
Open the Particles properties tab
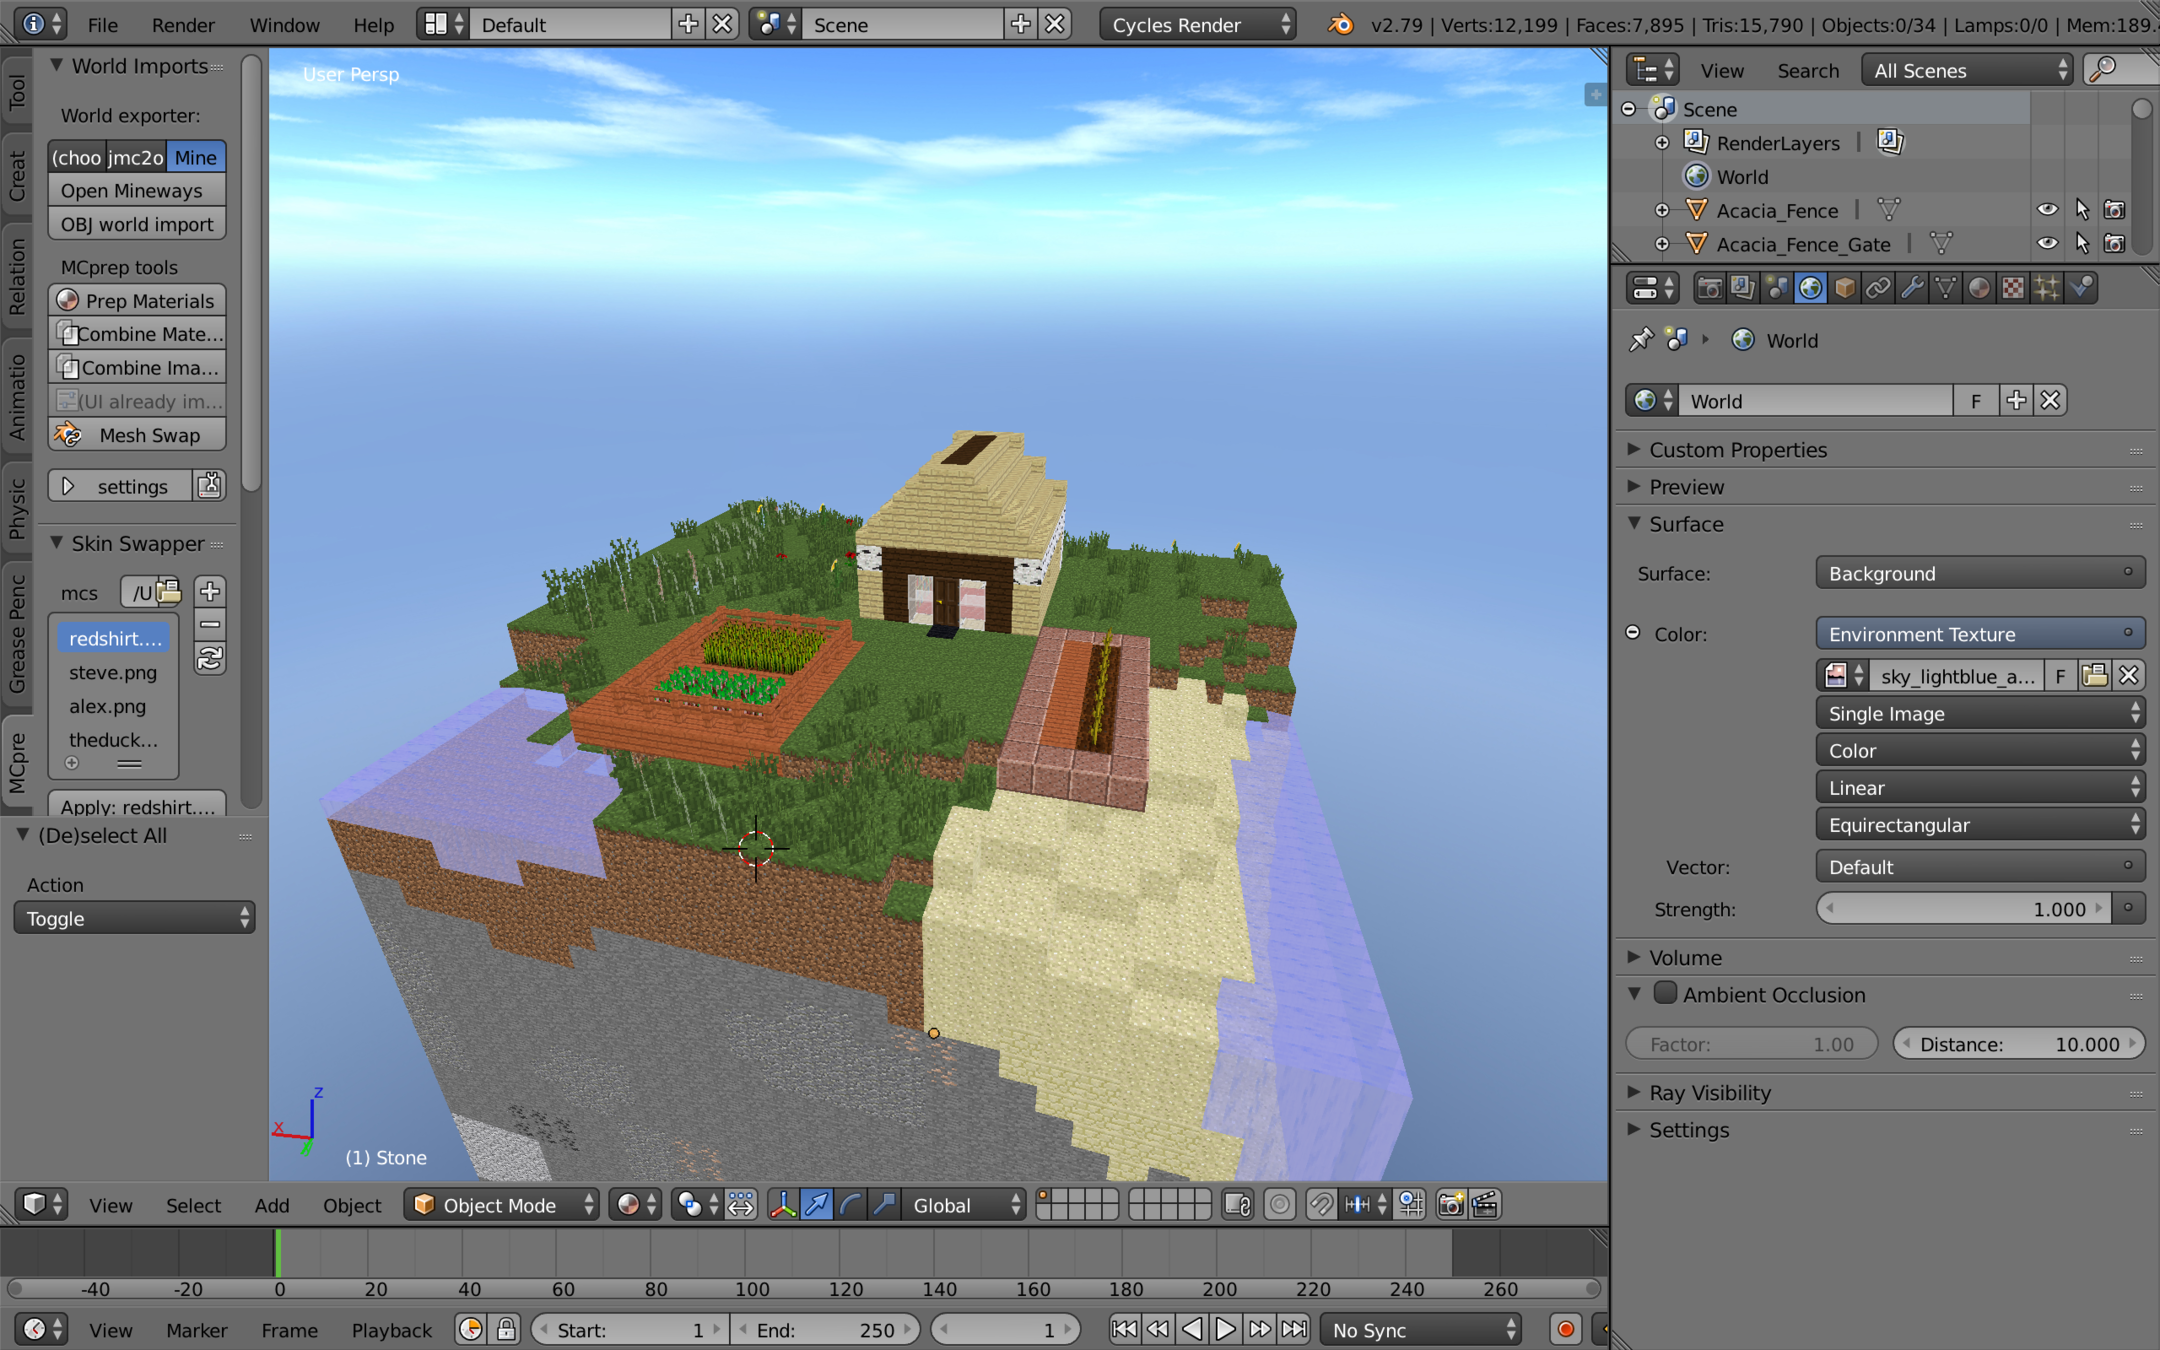(x=2047, y=289)
